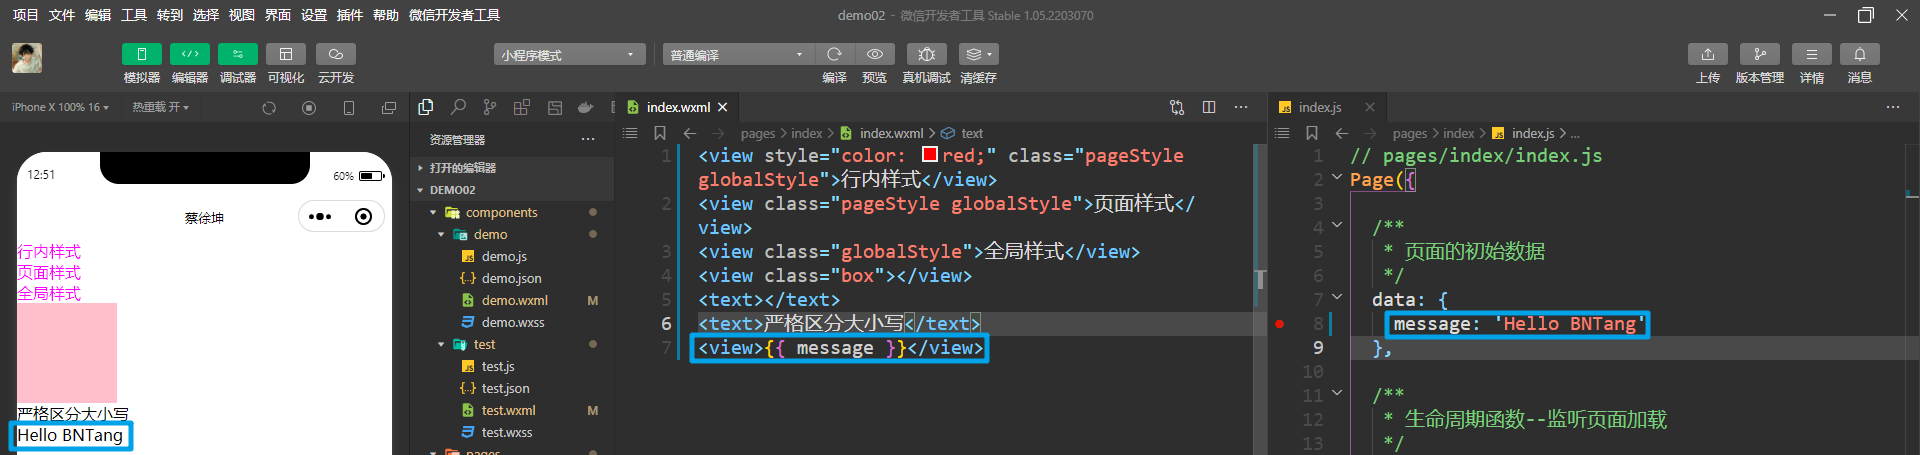Click the simulator stop record icon
The image size is (1920, 455).
click(309, 108)
